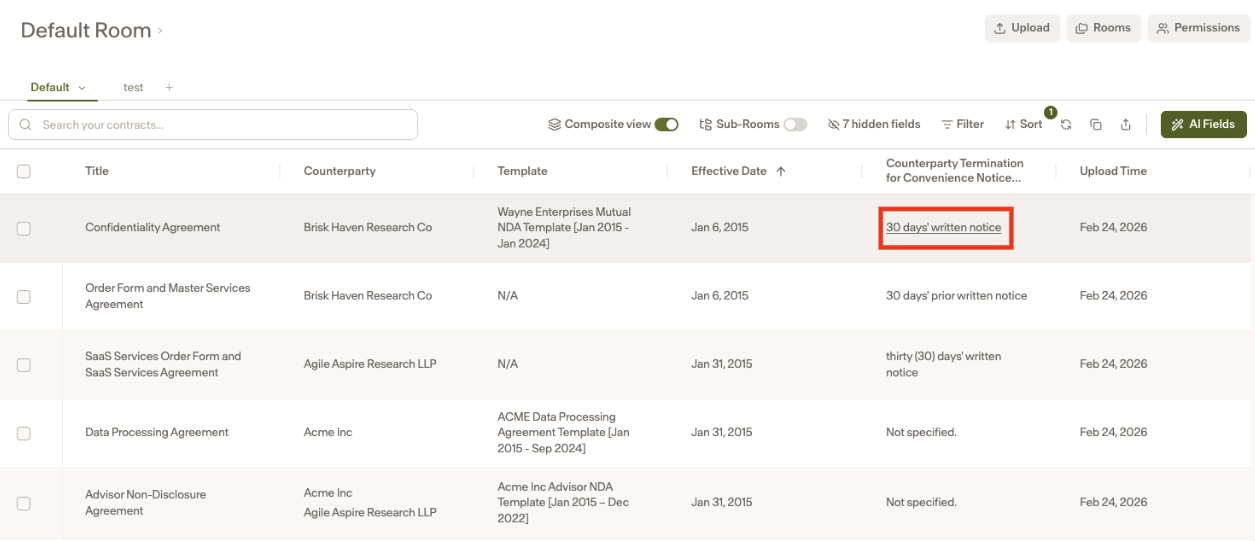Open Advisor Non-Disclosure Agreement title

(x=146, y=503)
